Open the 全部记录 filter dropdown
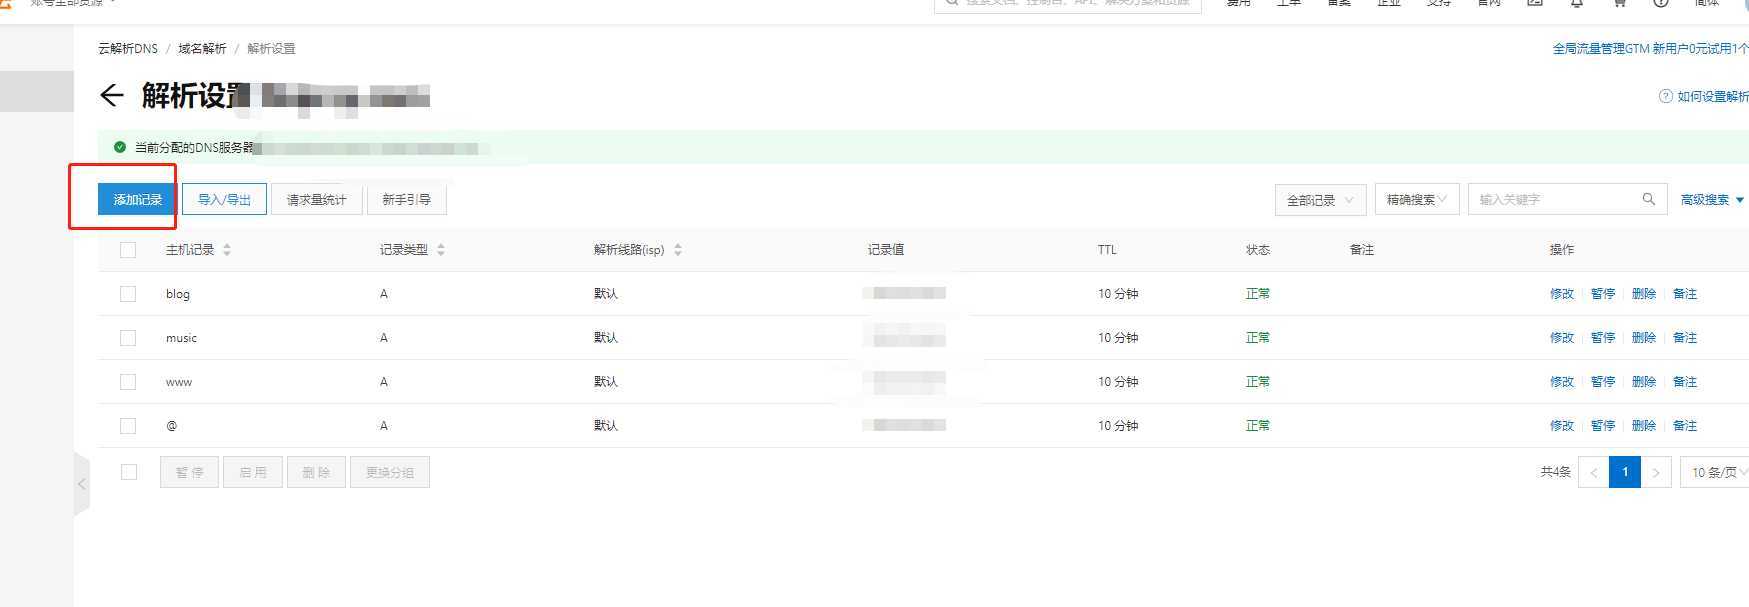The image size is (1749, 607). [x=1321, y=200]
